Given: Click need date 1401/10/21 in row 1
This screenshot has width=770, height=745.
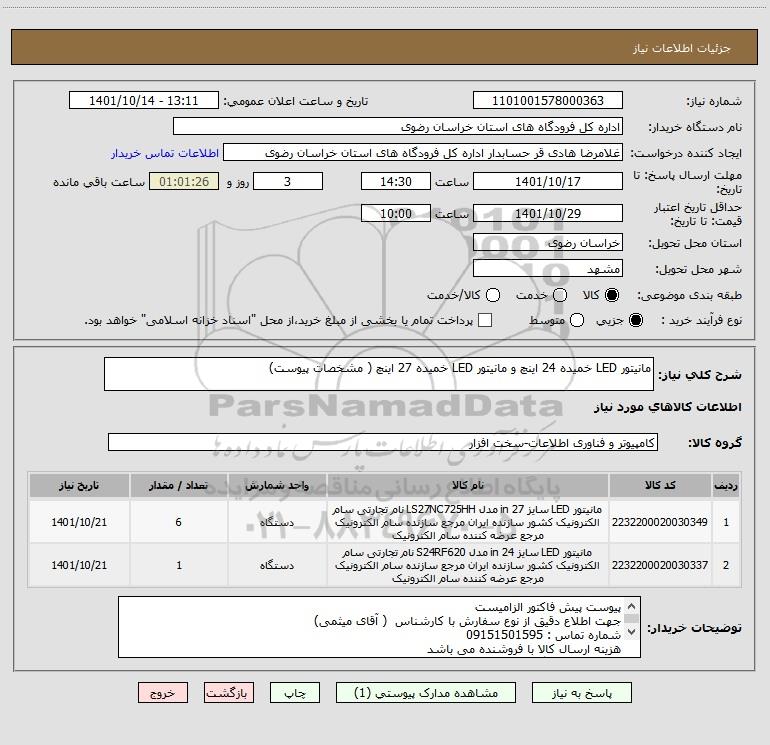Looking at the screenshot, I should click(x=79, y=522).
